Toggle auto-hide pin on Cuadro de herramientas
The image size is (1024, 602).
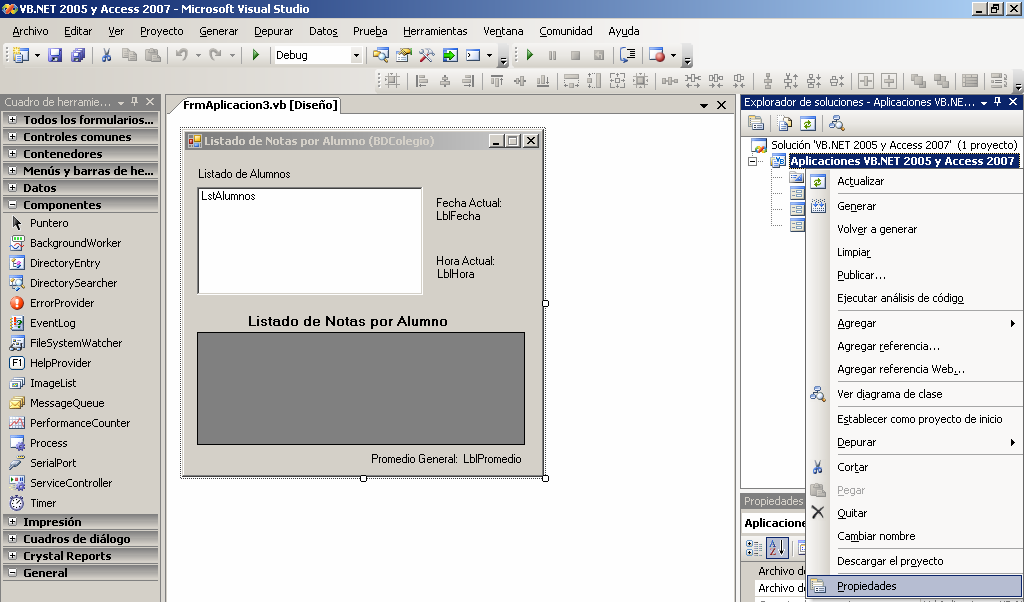tap(132, 101)
